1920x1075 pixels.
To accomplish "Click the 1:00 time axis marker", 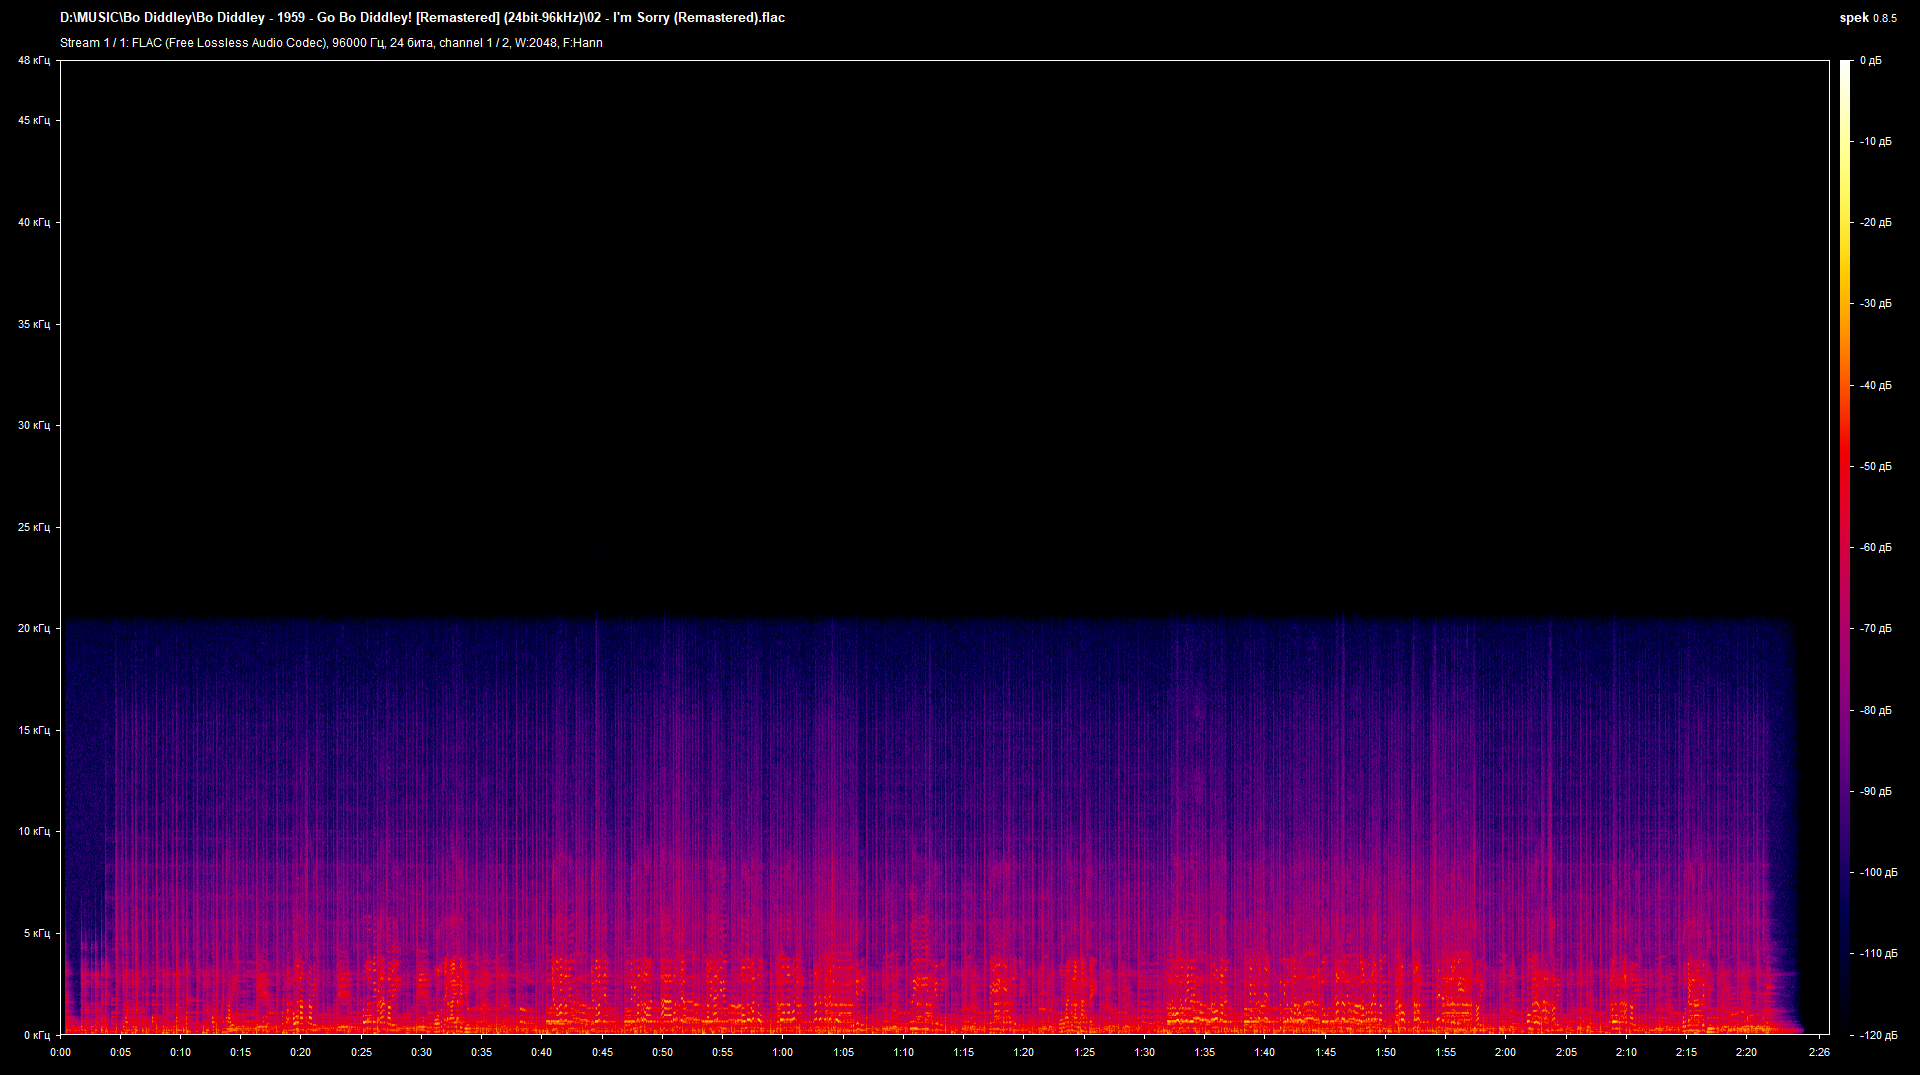I will point(783,1053).
